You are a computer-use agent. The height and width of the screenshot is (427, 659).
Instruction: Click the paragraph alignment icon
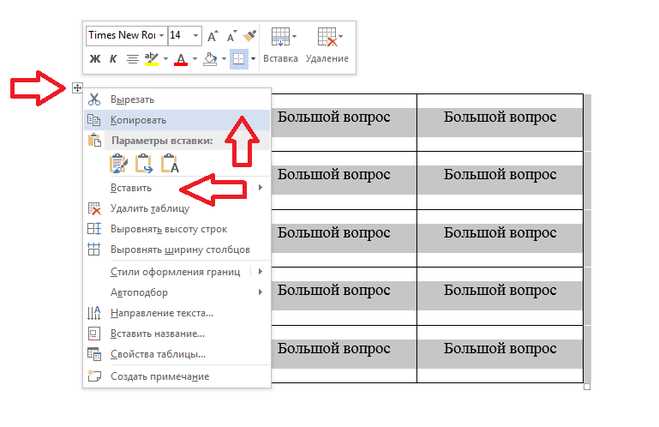coord(132,59)
